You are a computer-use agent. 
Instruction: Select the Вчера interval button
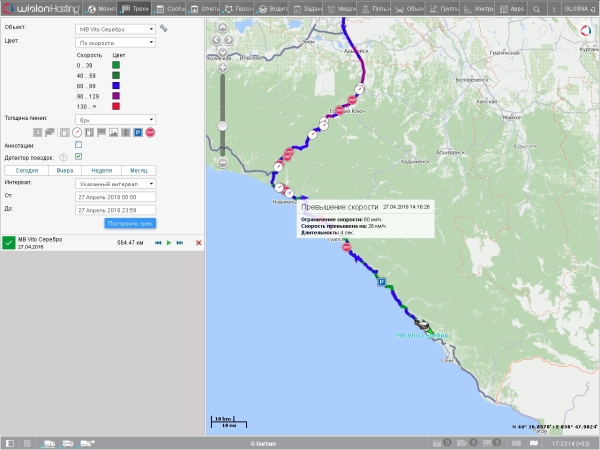point(65,170)
